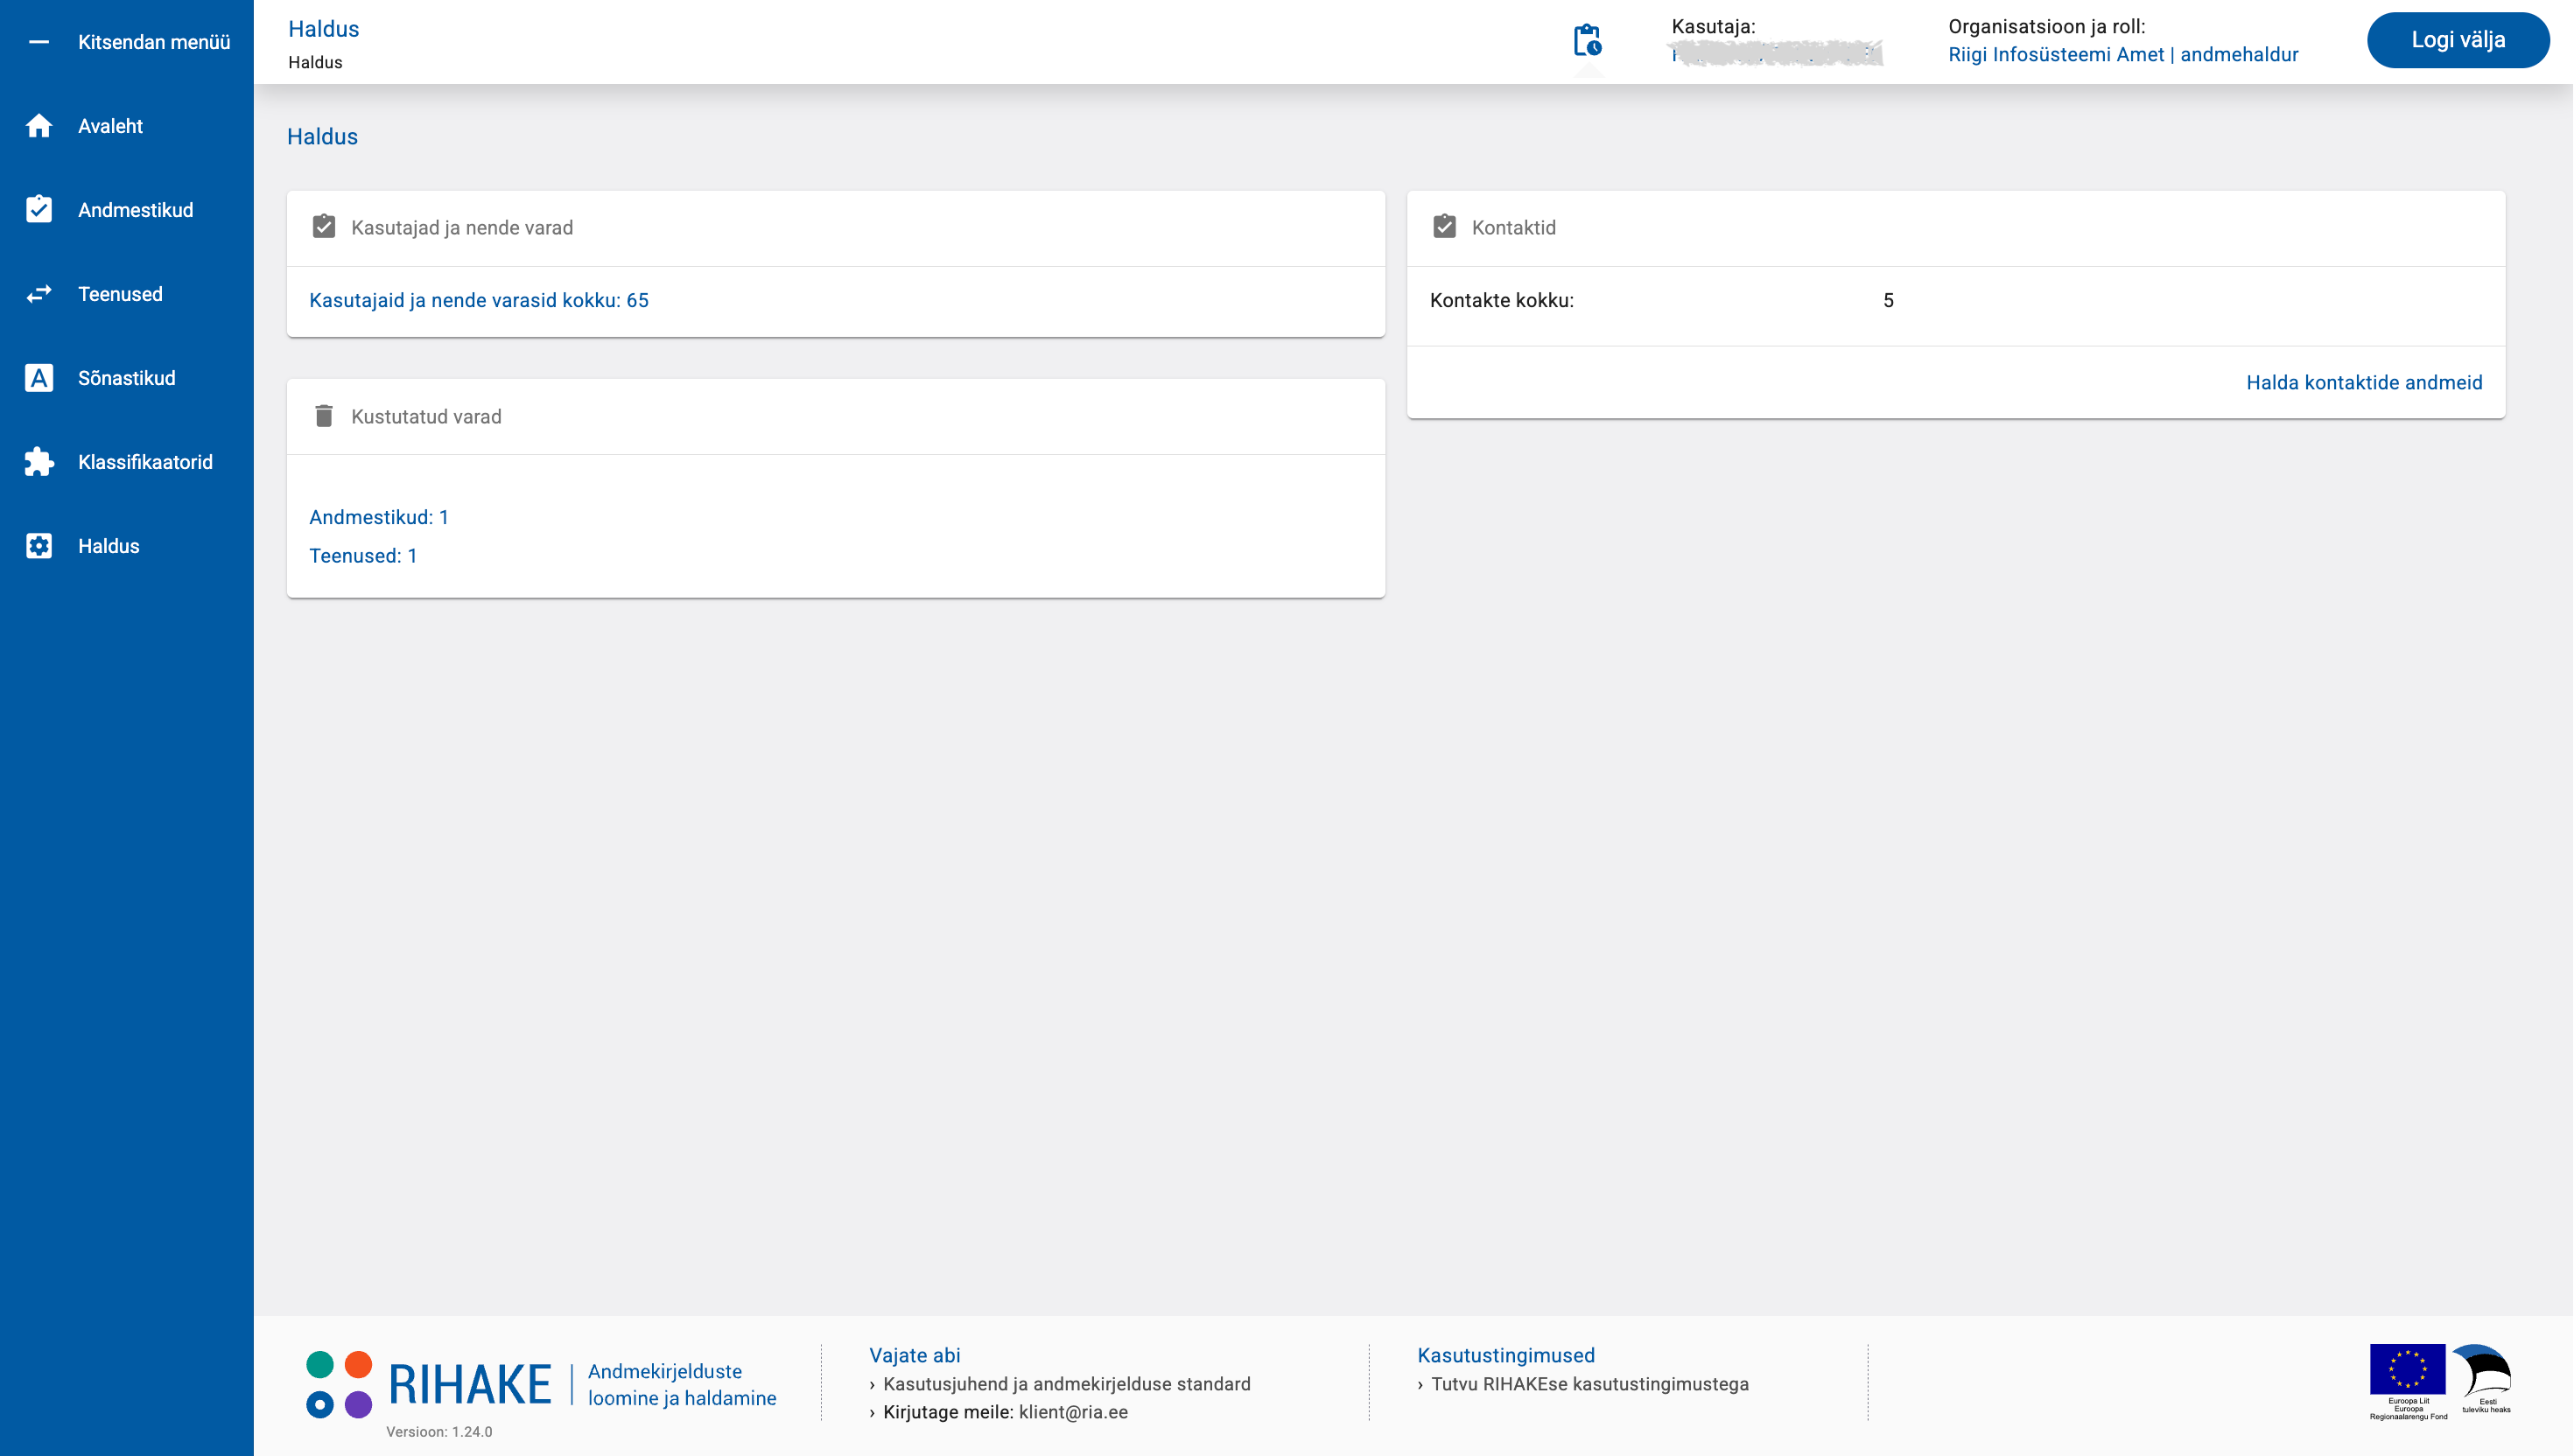This screenshot has height=1456, width=2574.
Task: Click the Avaleht home icon
Action: click(x=39, y=126)
